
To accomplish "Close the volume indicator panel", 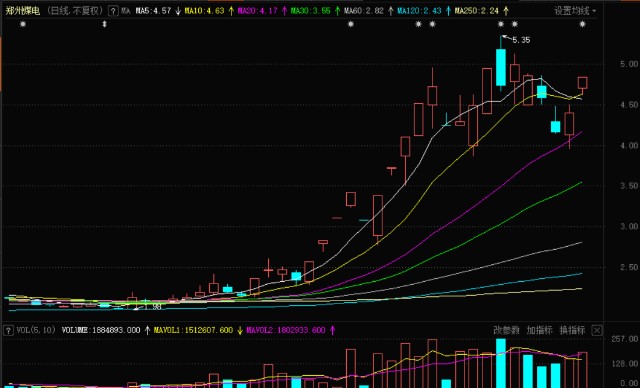I will (597, 330).
